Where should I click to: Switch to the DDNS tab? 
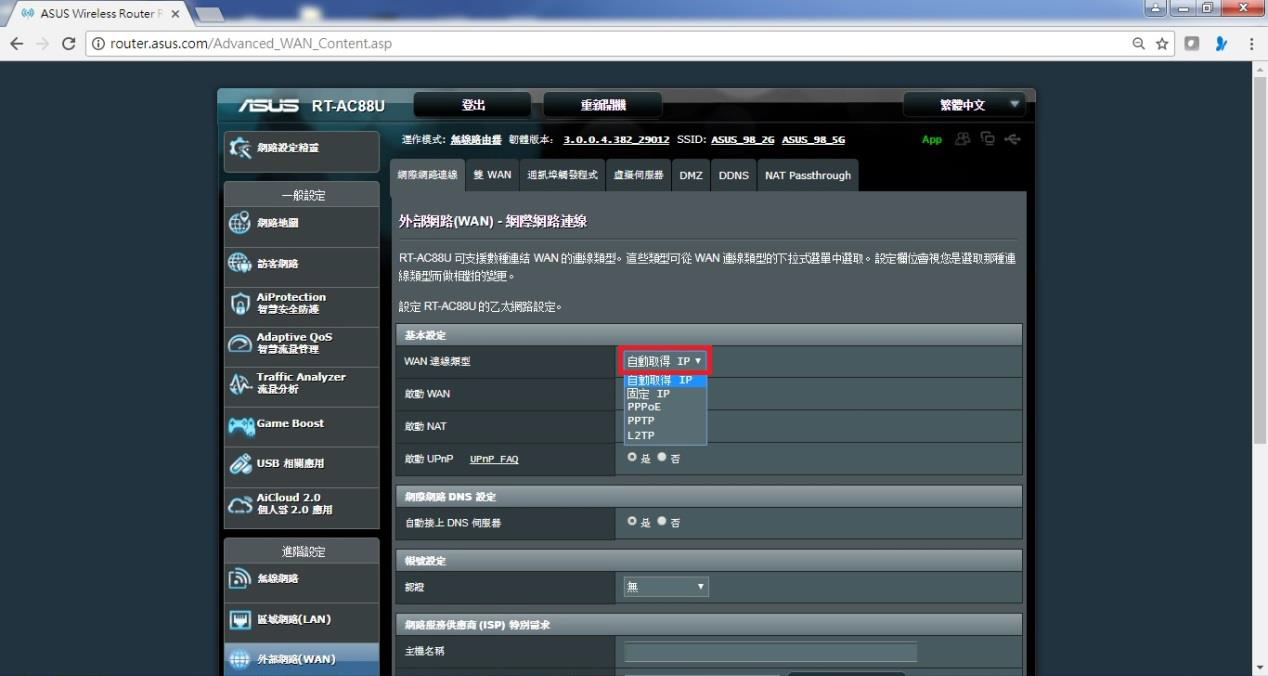(x=733, y=175)
